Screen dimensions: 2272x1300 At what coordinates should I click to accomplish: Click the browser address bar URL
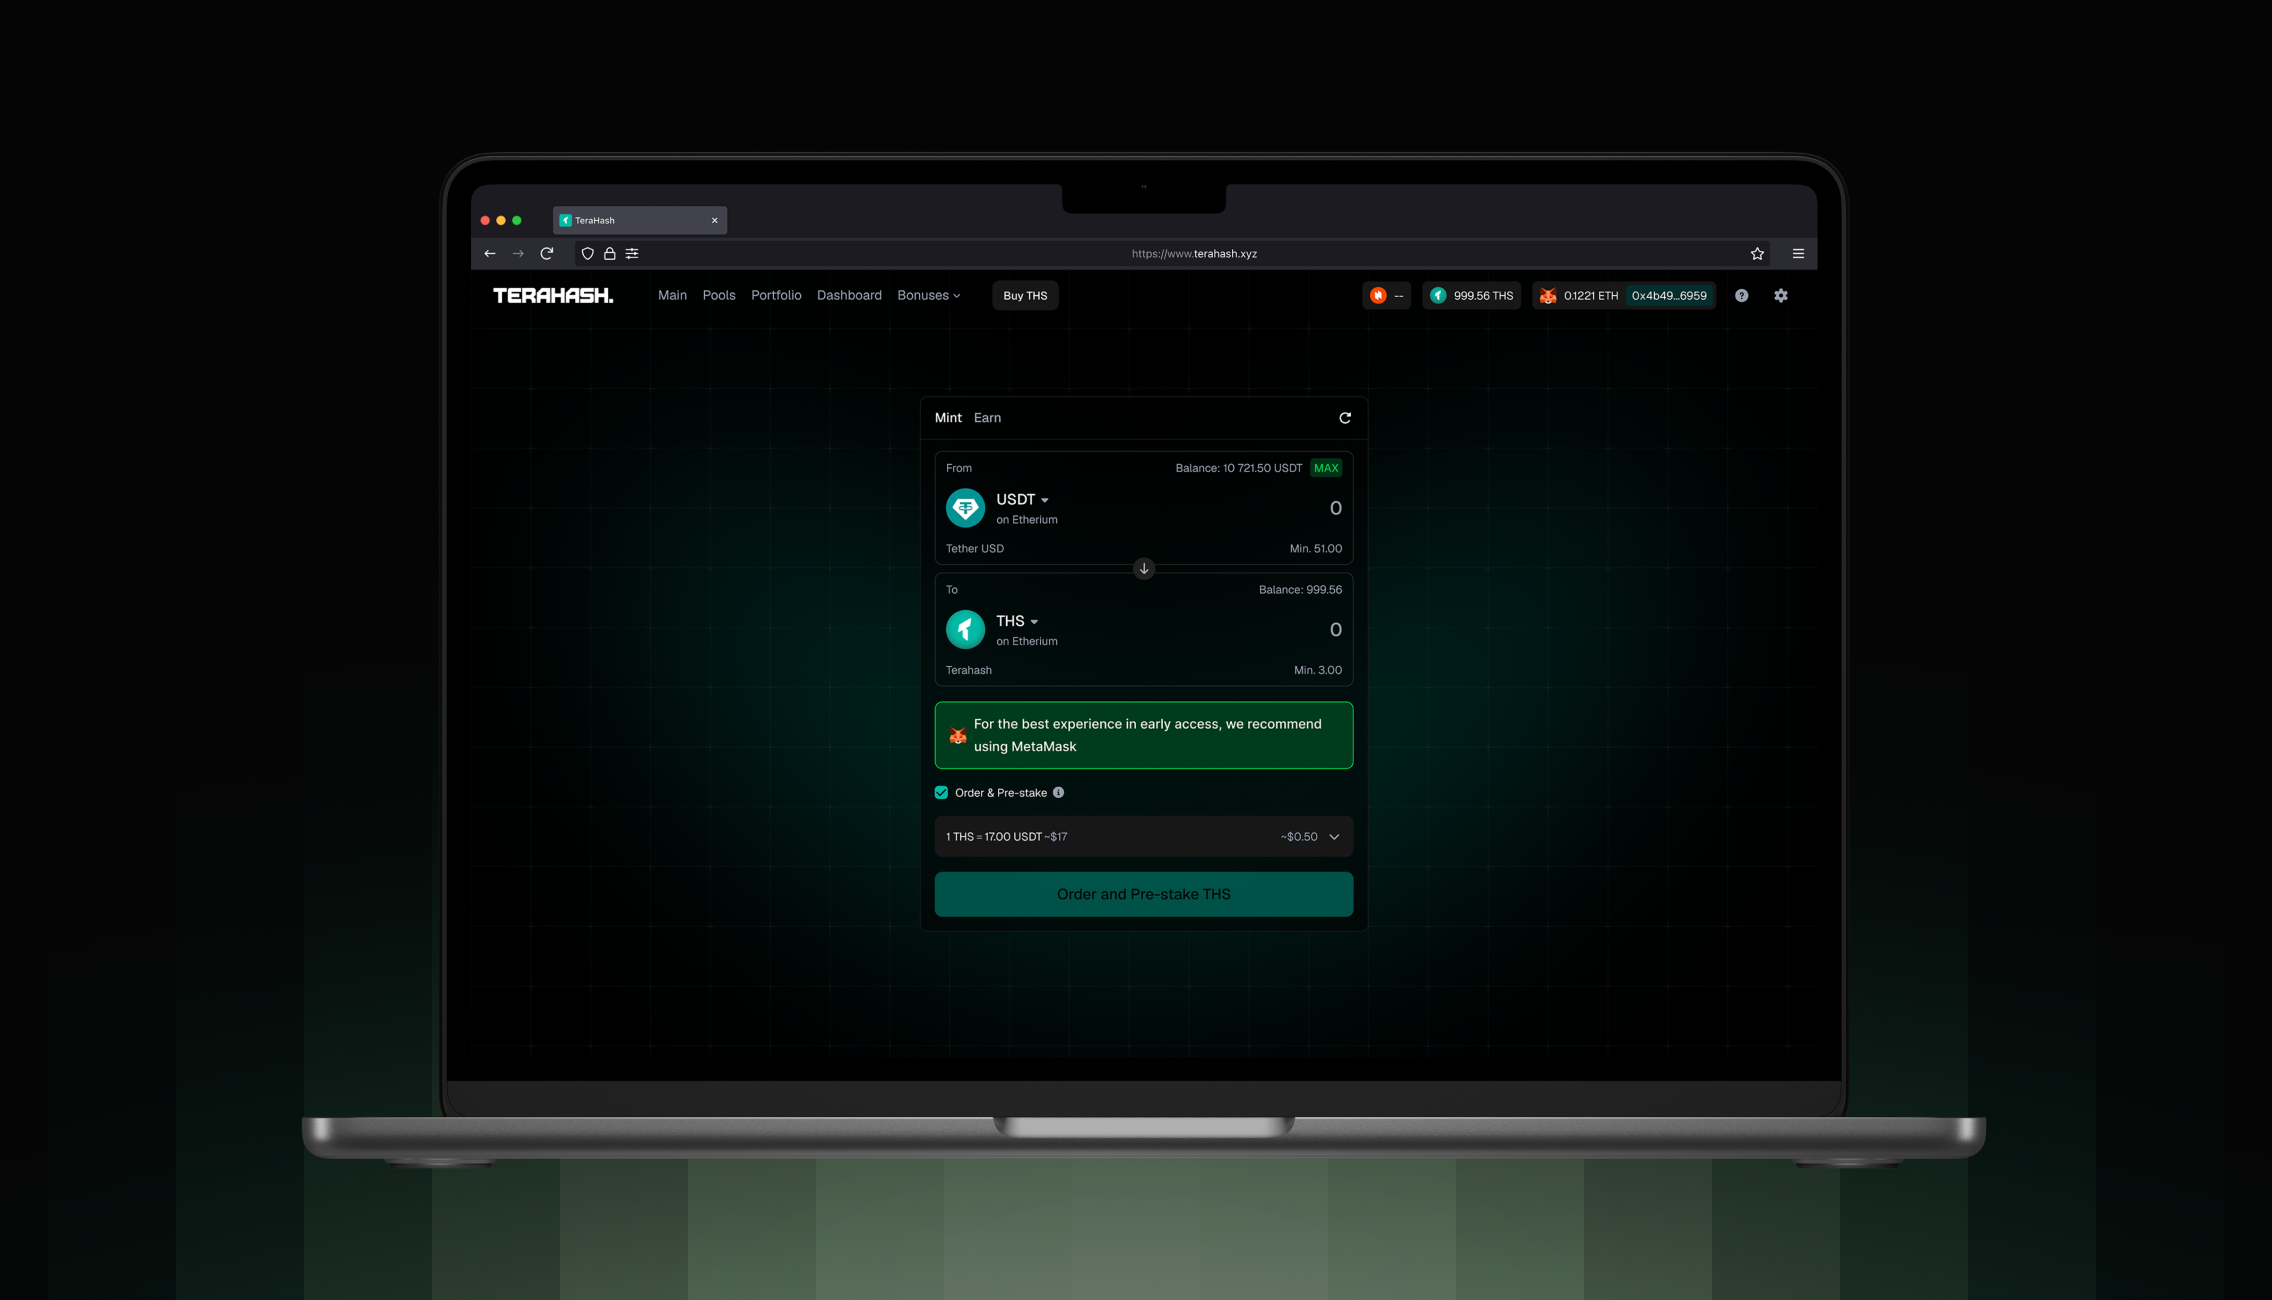point(1194,254)
